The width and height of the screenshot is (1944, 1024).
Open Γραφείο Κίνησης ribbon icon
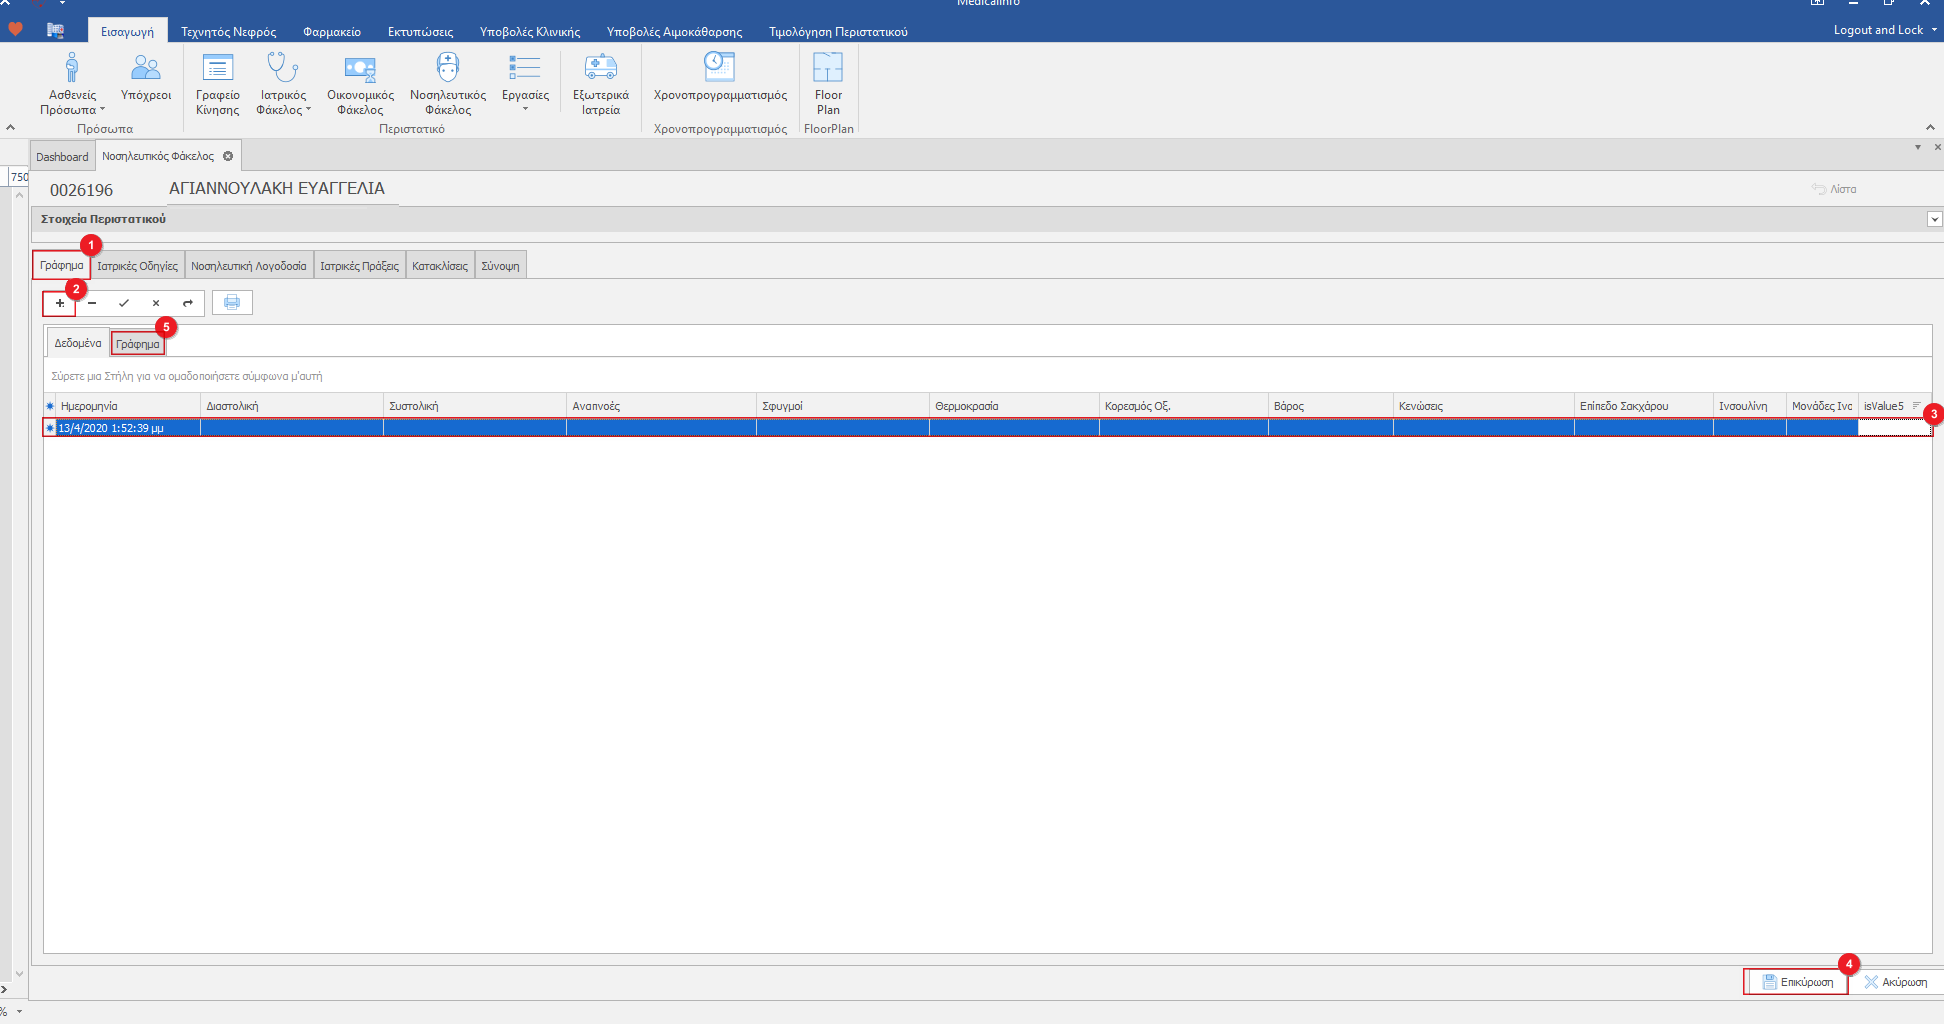217,70
